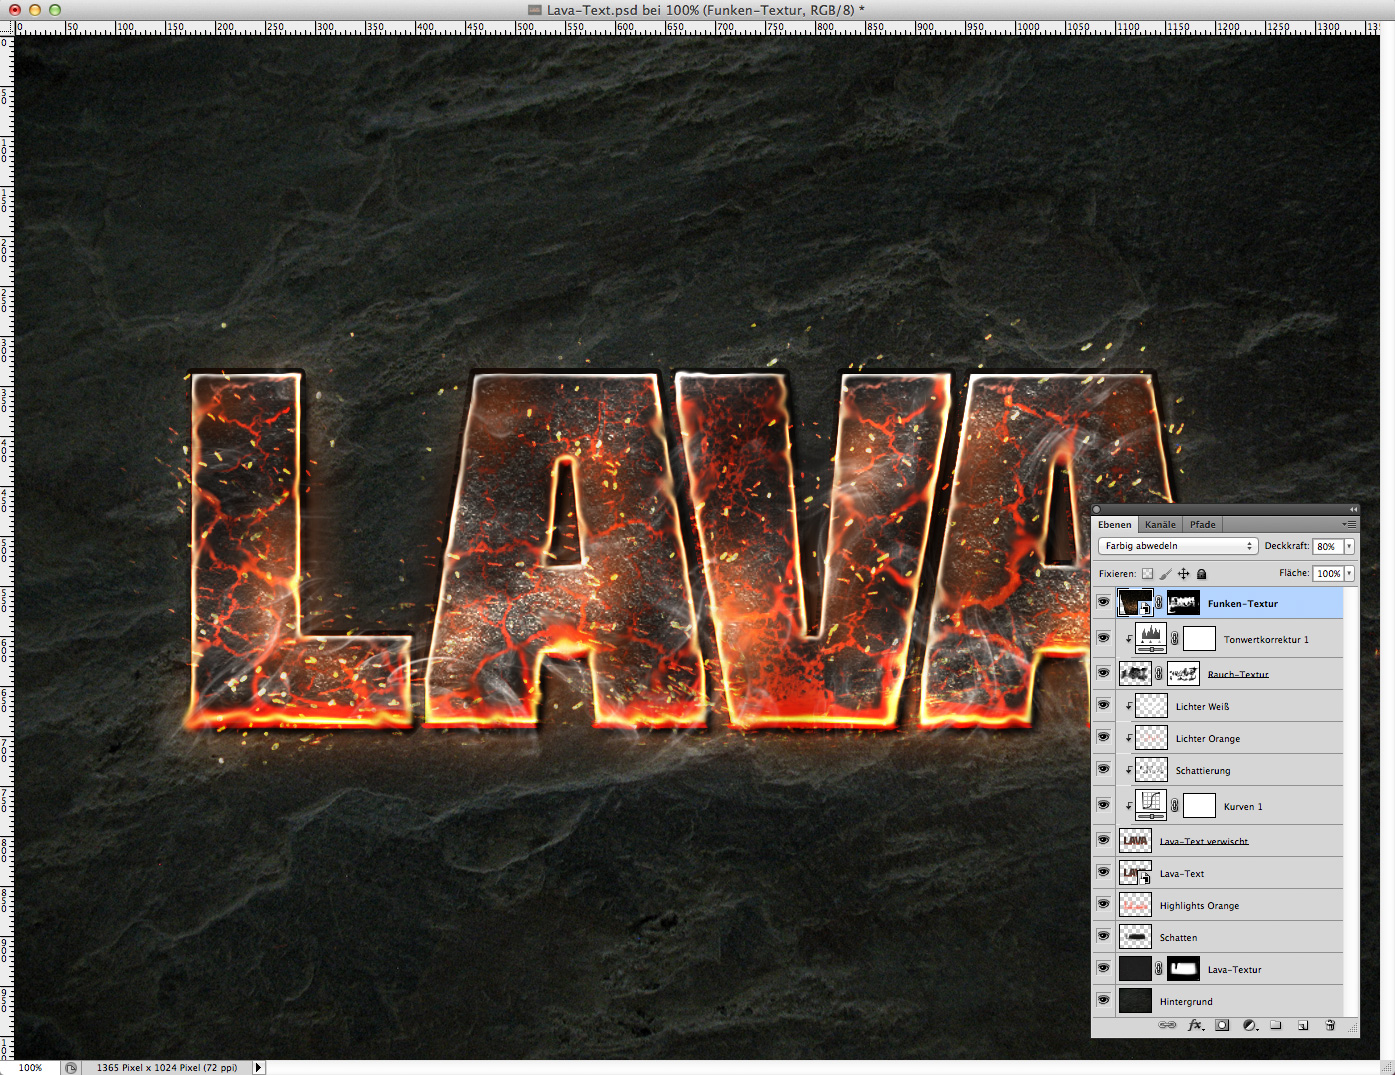Viewport: 1395px width, 1075px height.
Task: Lock all properties of the layer
Action: (x=1201, y=573)
